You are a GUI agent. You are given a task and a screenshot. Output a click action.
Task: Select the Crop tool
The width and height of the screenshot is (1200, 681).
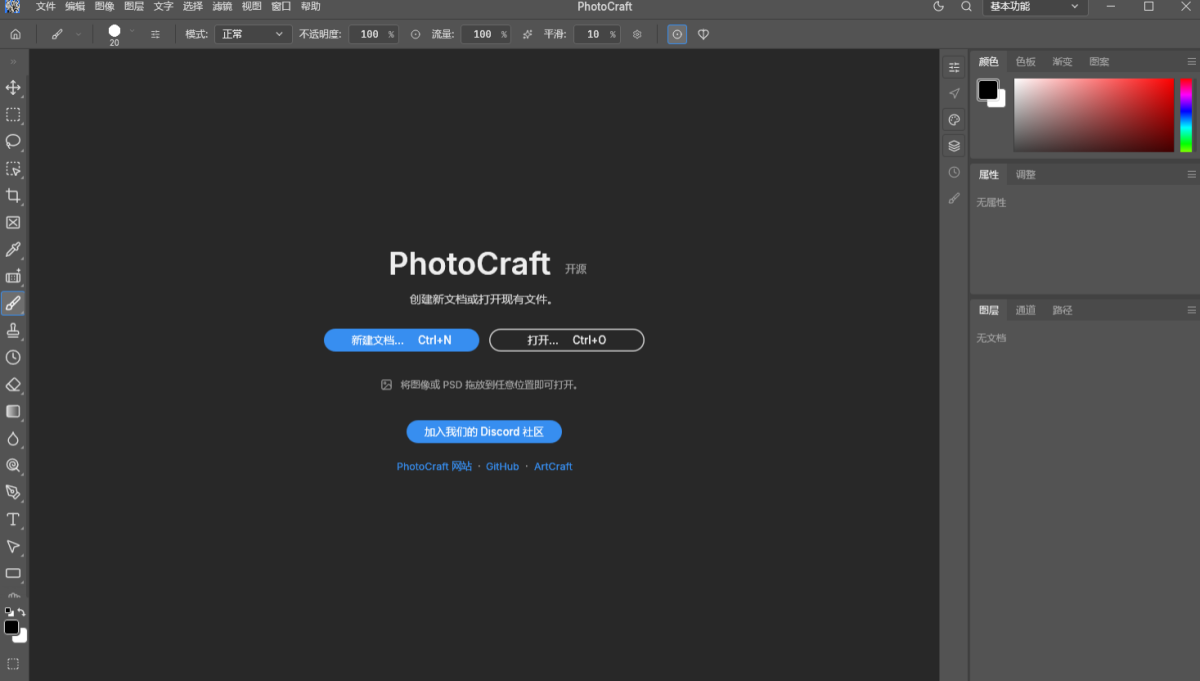point(13,196)
